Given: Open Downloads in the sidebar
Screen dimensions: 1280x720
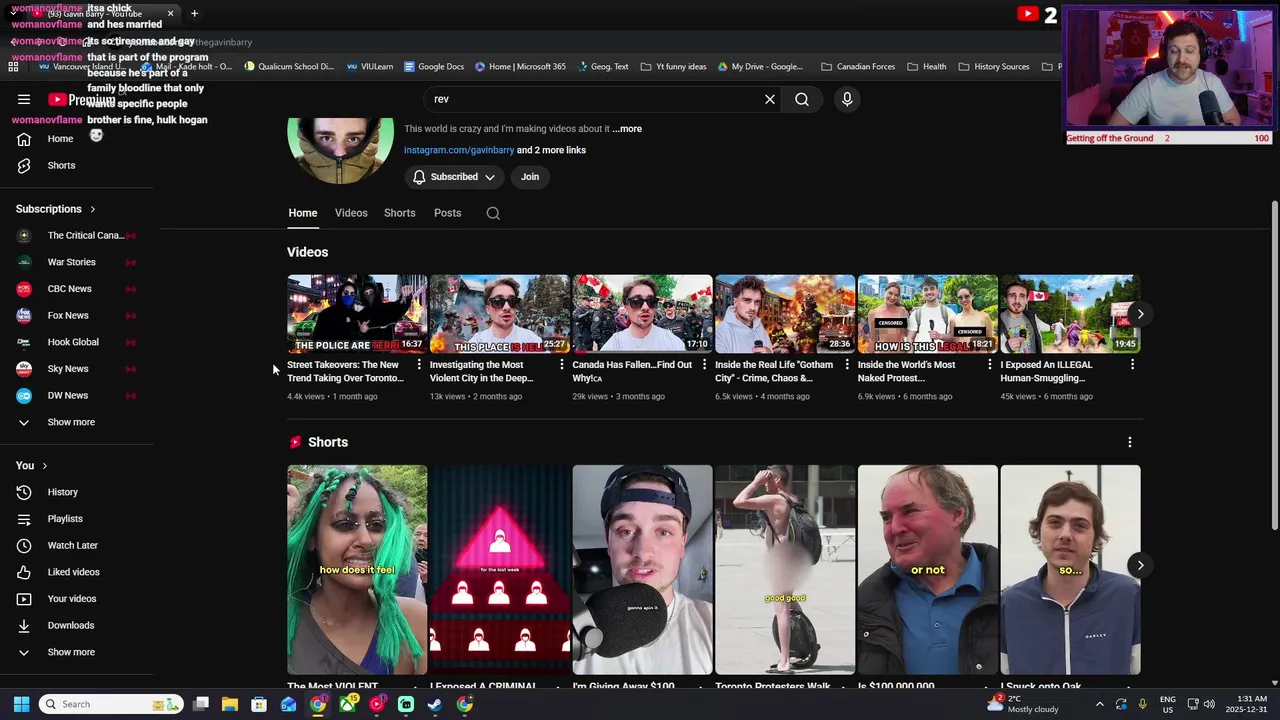Looking at the screenshot, I should [x=70, y=626].
